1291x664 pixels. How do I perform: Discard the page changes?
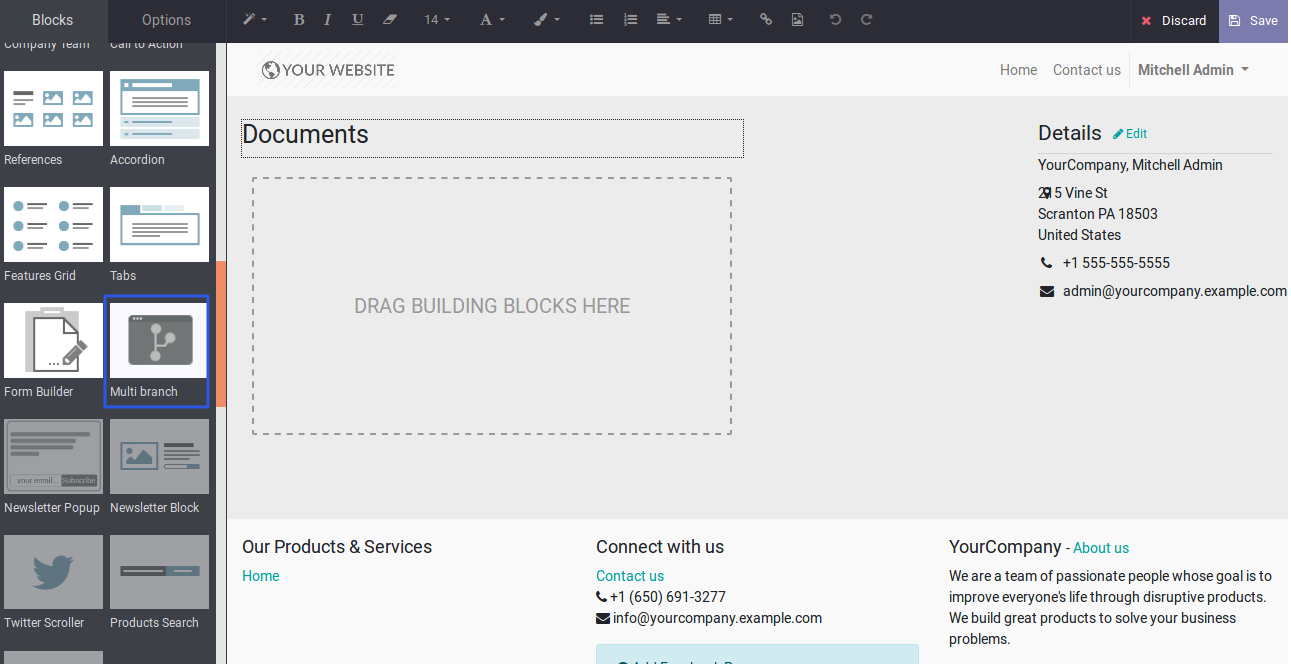tap(1174, 21)
